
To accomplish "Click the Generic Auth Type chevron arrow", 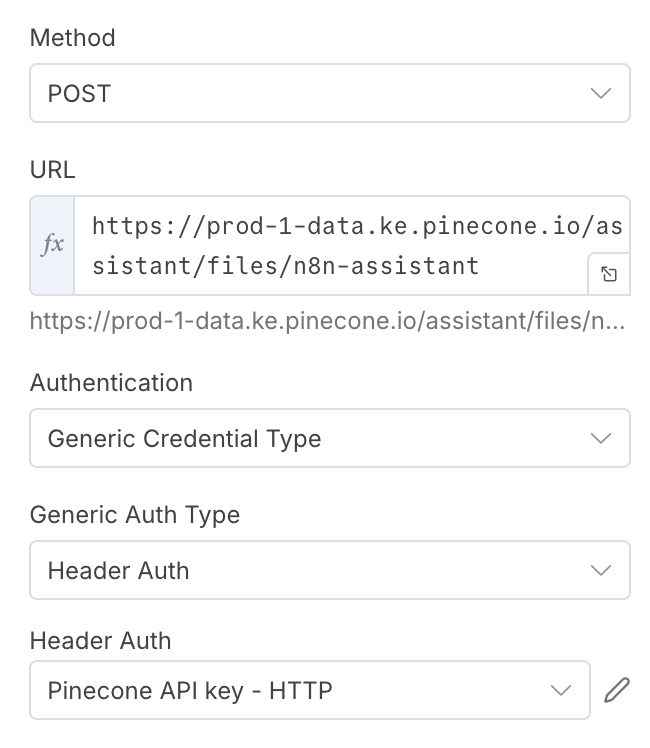I will click(x=600, y=570).
